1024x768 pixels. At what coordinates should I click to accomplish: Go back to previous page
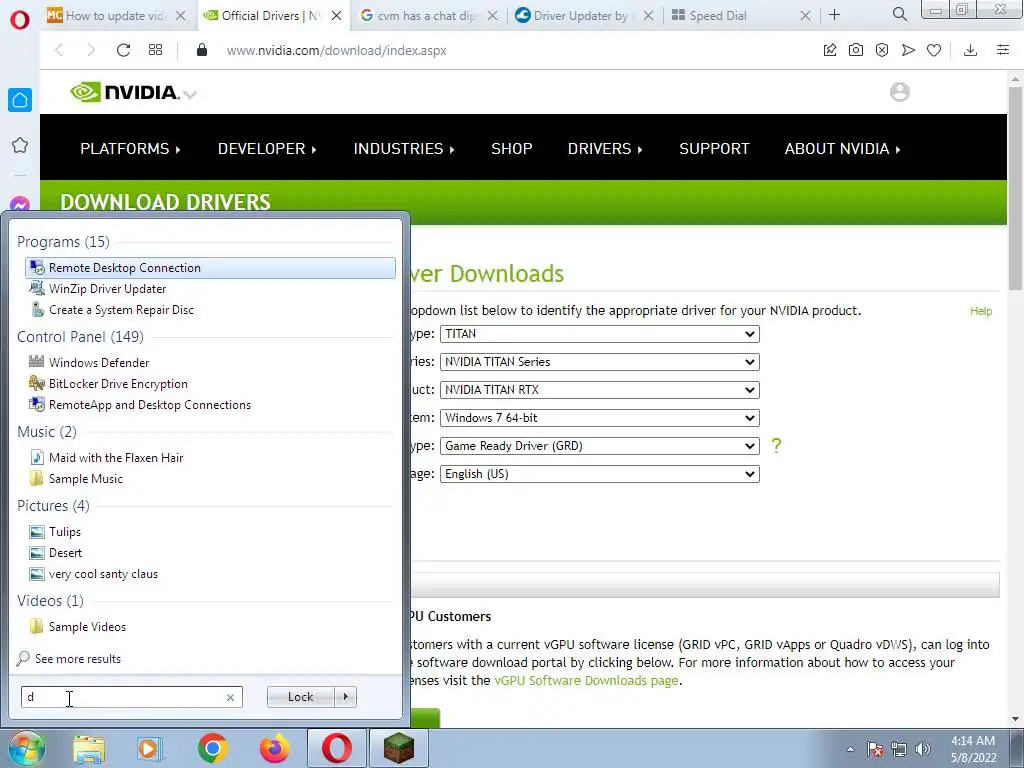pos(59,50)
